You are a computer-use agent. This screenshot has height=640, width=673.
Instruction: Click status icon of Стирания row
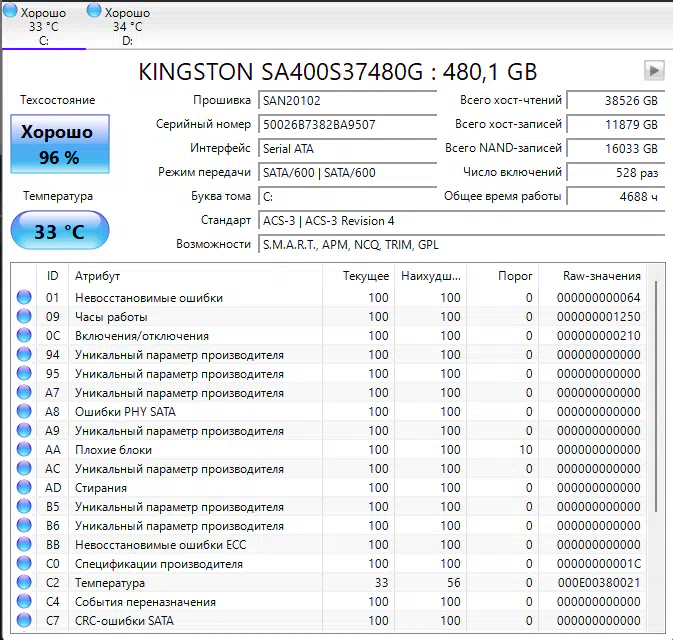click(24, 488)
